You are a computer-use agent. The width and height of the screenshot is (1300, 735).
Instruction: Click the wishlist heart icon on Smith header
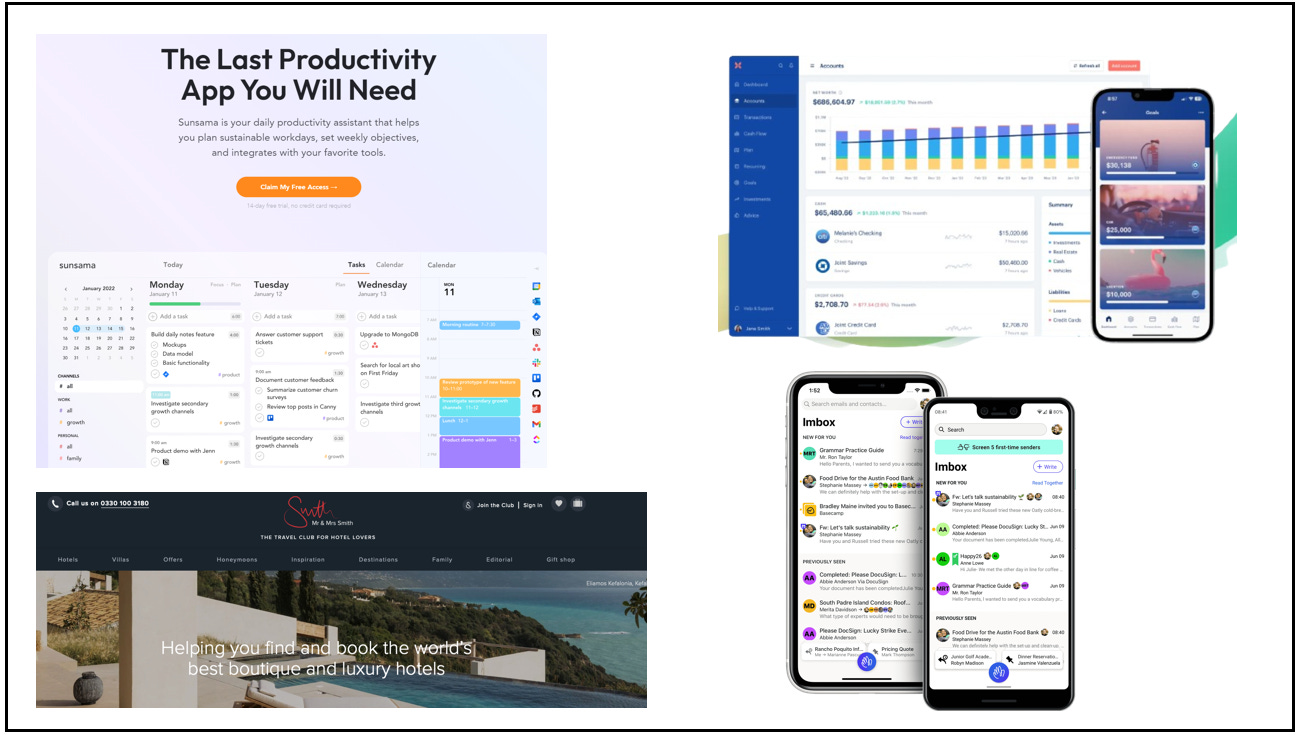tap(558, 504)
